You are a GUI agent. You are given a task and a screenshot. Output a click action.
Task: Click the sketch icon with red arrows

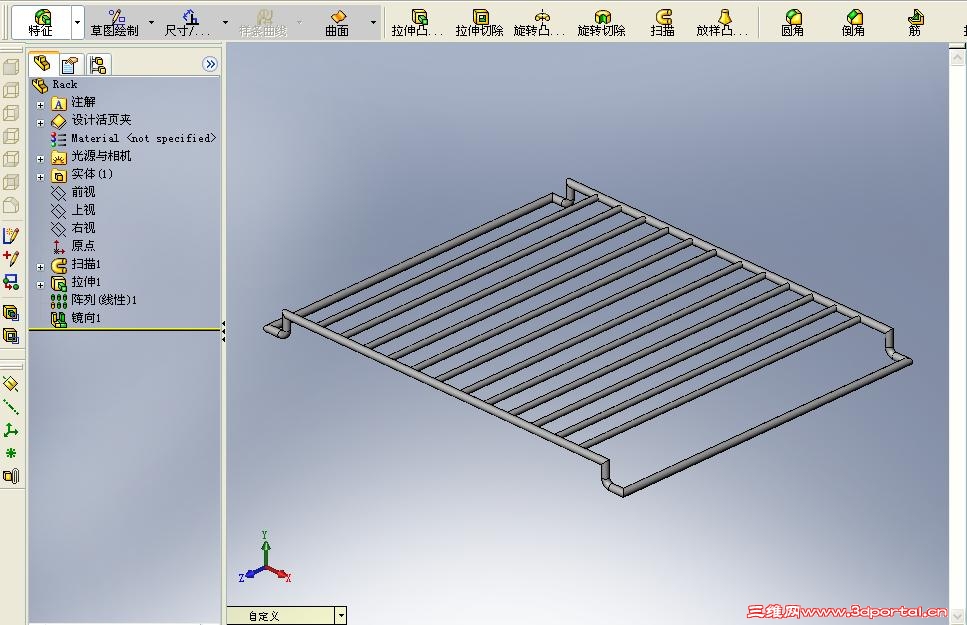click(x=11, y=282)
